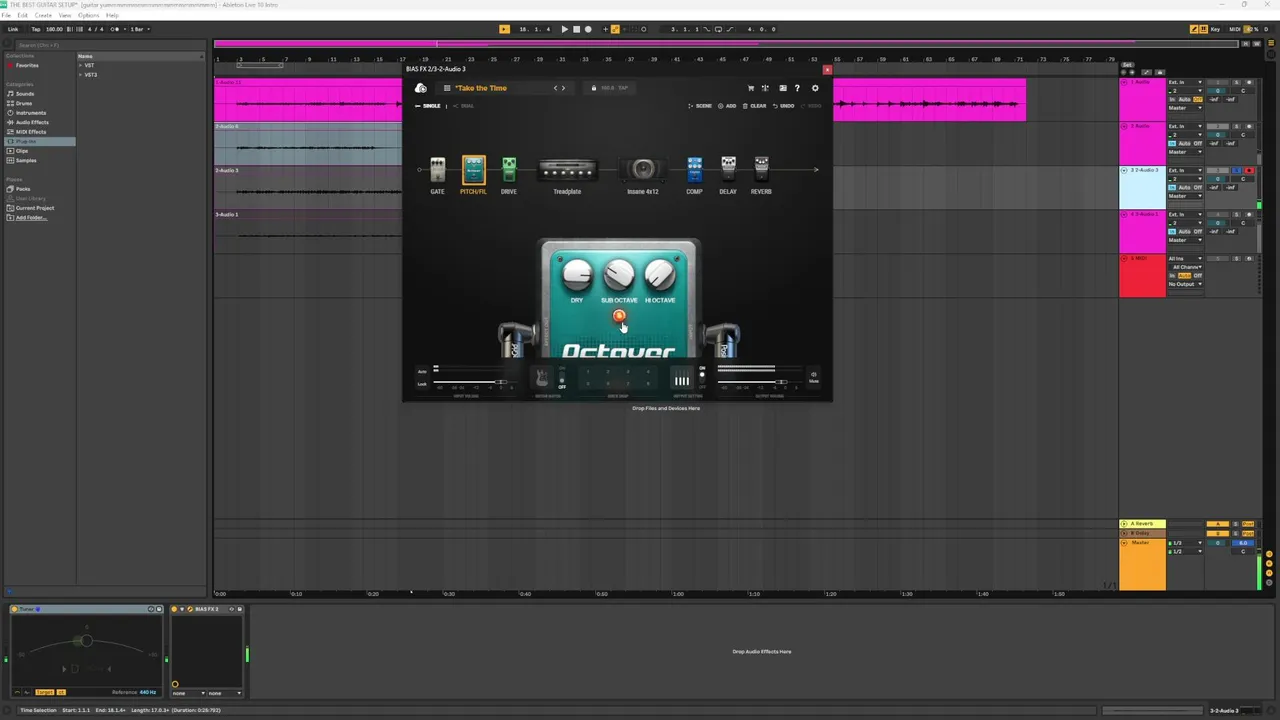
Task: Open Drums category in browser
Action: [24, 103]
